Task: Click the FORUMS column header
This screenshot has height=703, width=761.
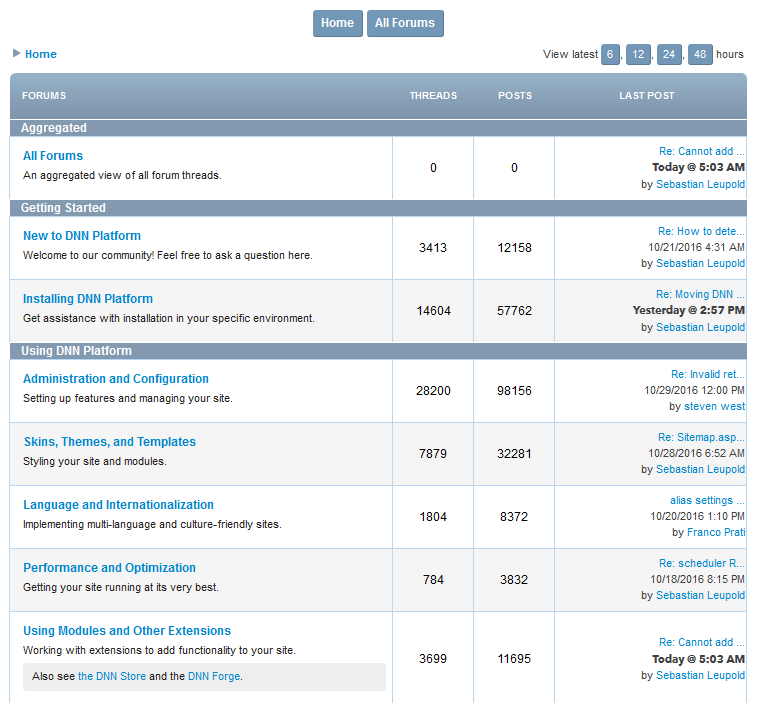Action: (44, 96)
